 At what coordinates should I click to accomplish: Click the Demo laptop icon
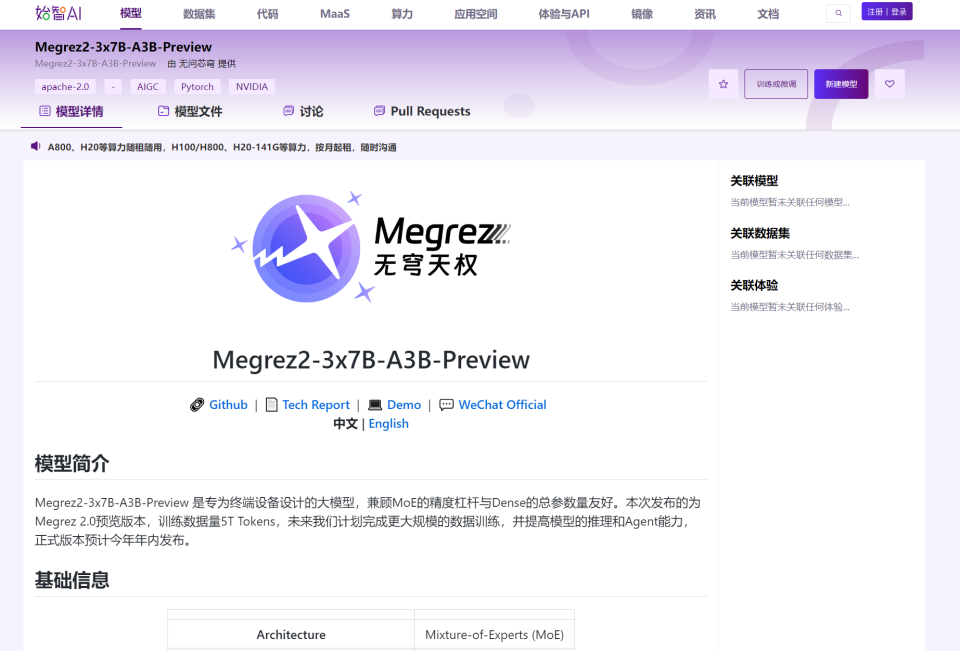(x=375, y=405)
